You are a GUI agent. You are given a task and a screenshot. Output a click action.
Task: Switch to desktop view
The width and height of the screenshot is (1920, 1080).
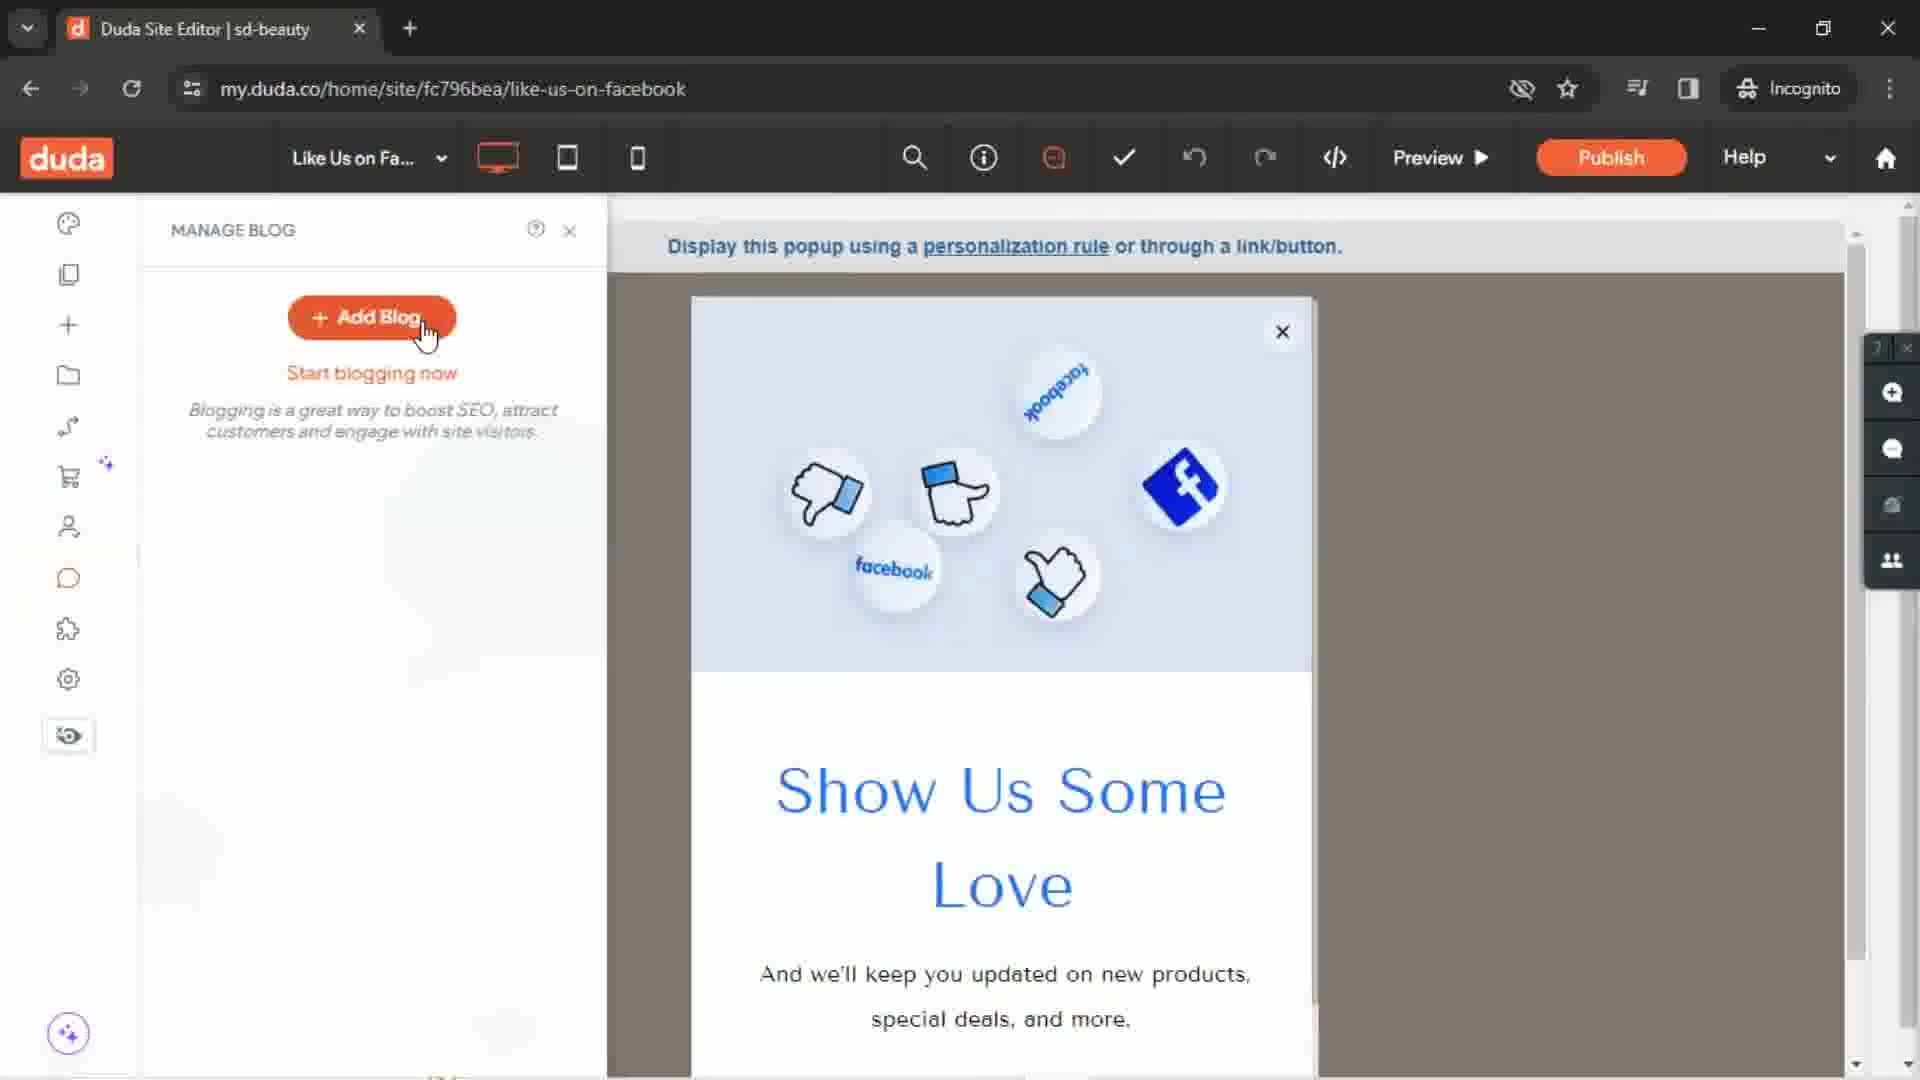tap(498, 158)
